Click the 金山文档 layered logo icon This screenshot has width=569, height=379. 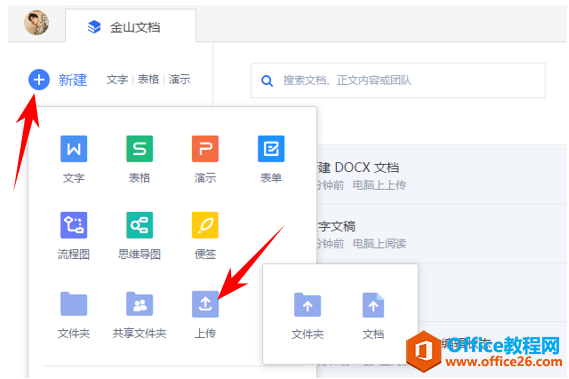[94, 27]
